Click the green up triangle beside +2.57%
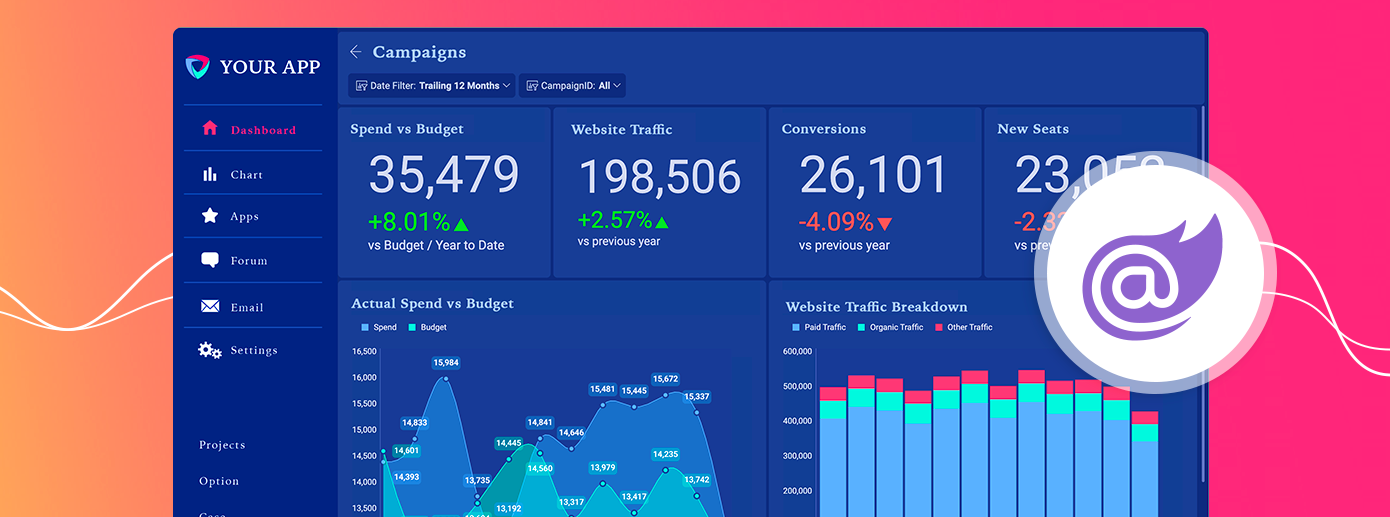This screenshot has width=1390, height=517. [662, 222]
